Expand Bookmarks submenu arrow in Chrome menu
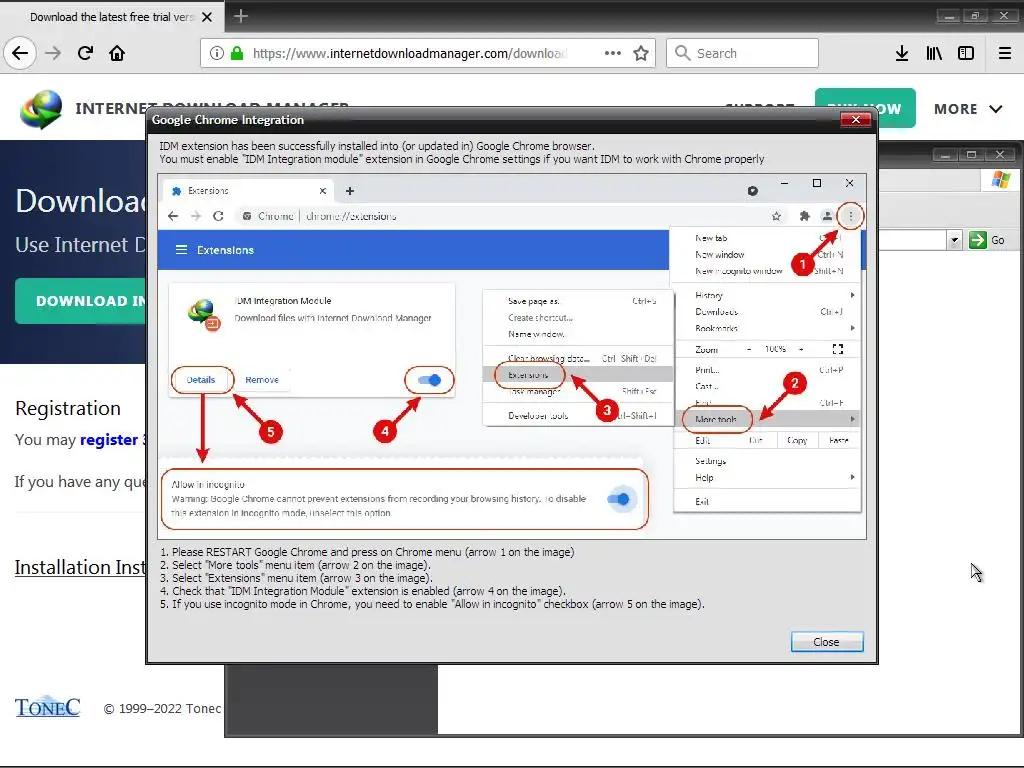Image resolution: width=1024 pixels, height=768 pixels. [x=852, y=328]
